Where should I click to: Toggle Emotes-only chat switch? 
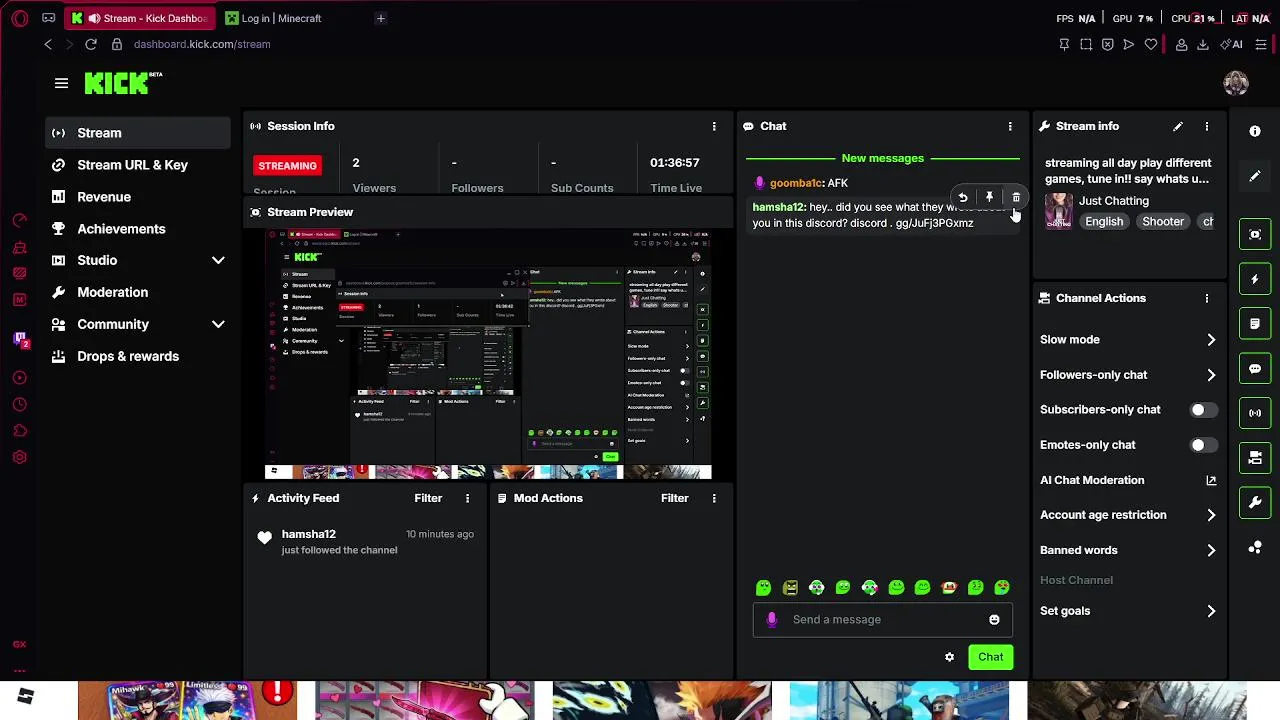(1203, 445)
